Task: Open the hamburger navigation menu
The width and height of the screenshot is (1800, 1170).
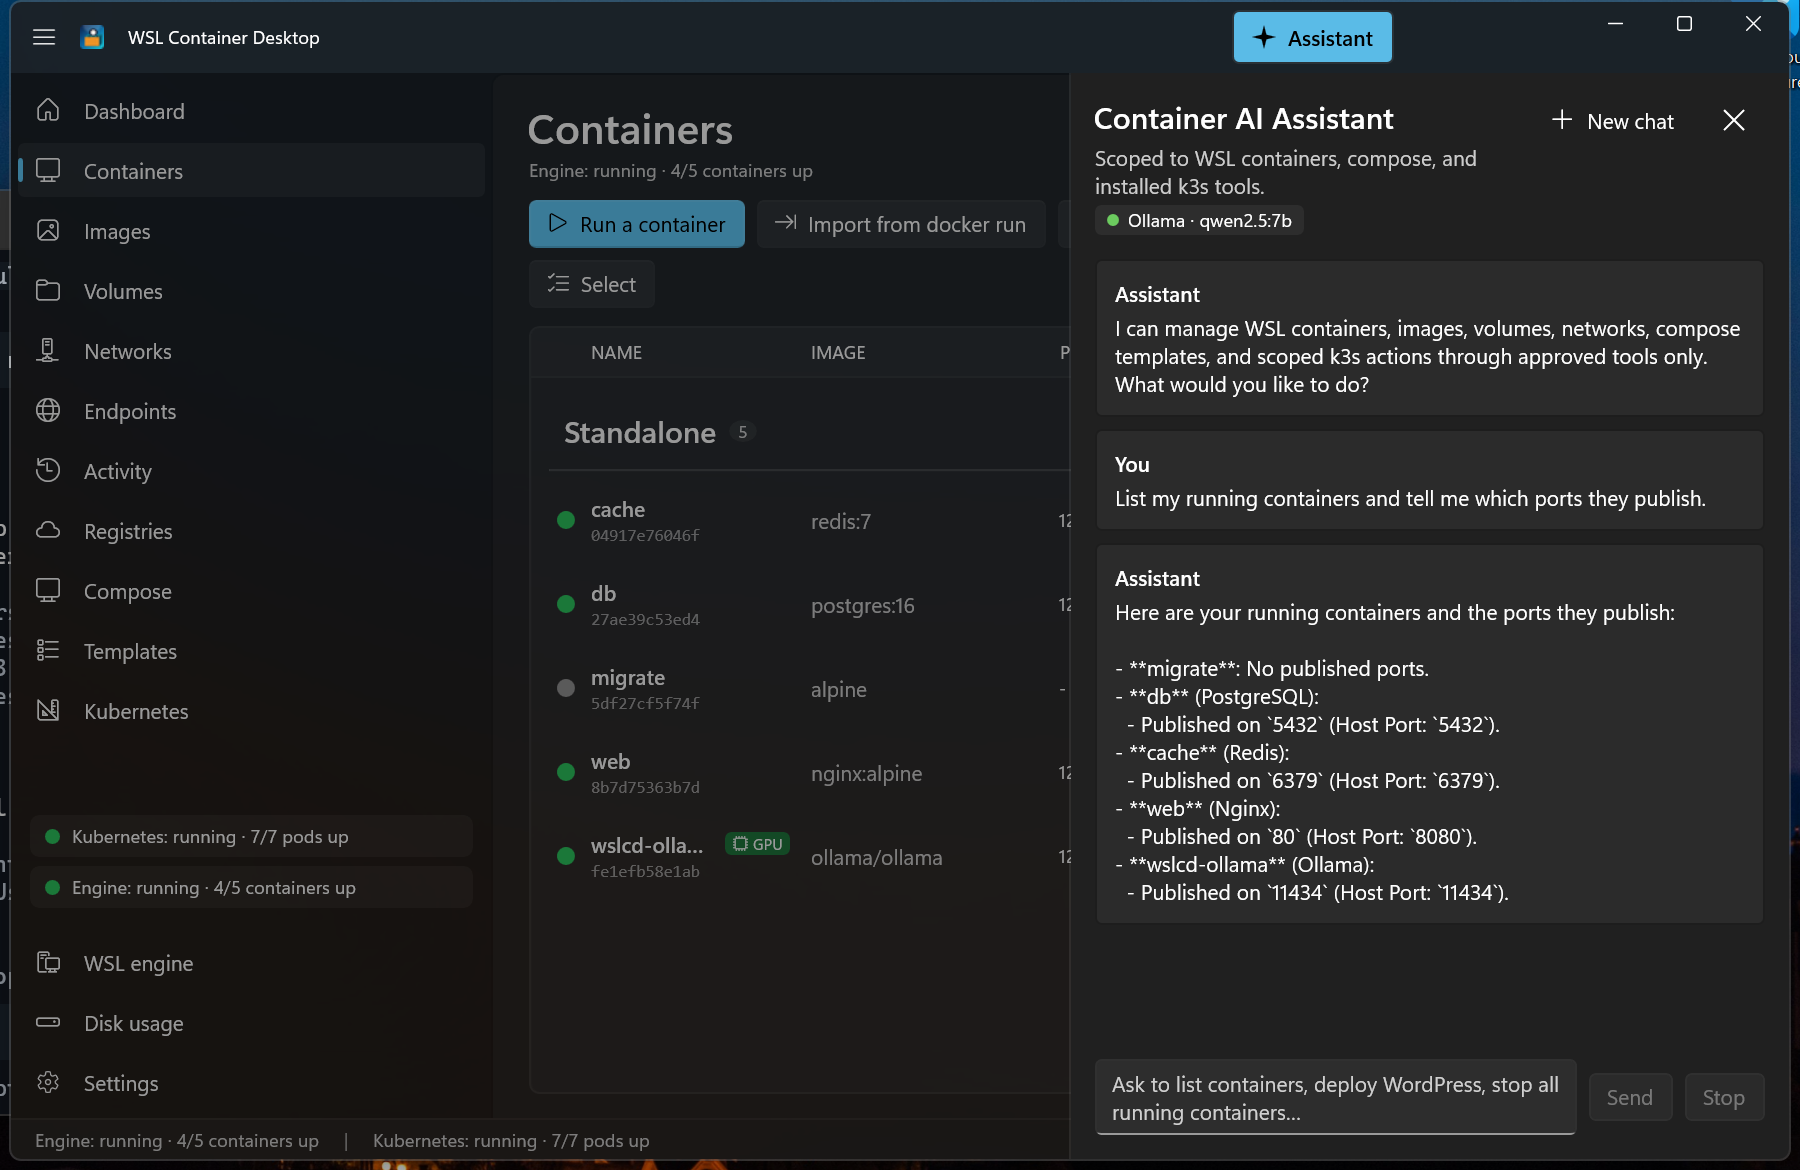Action: point(44,37)
